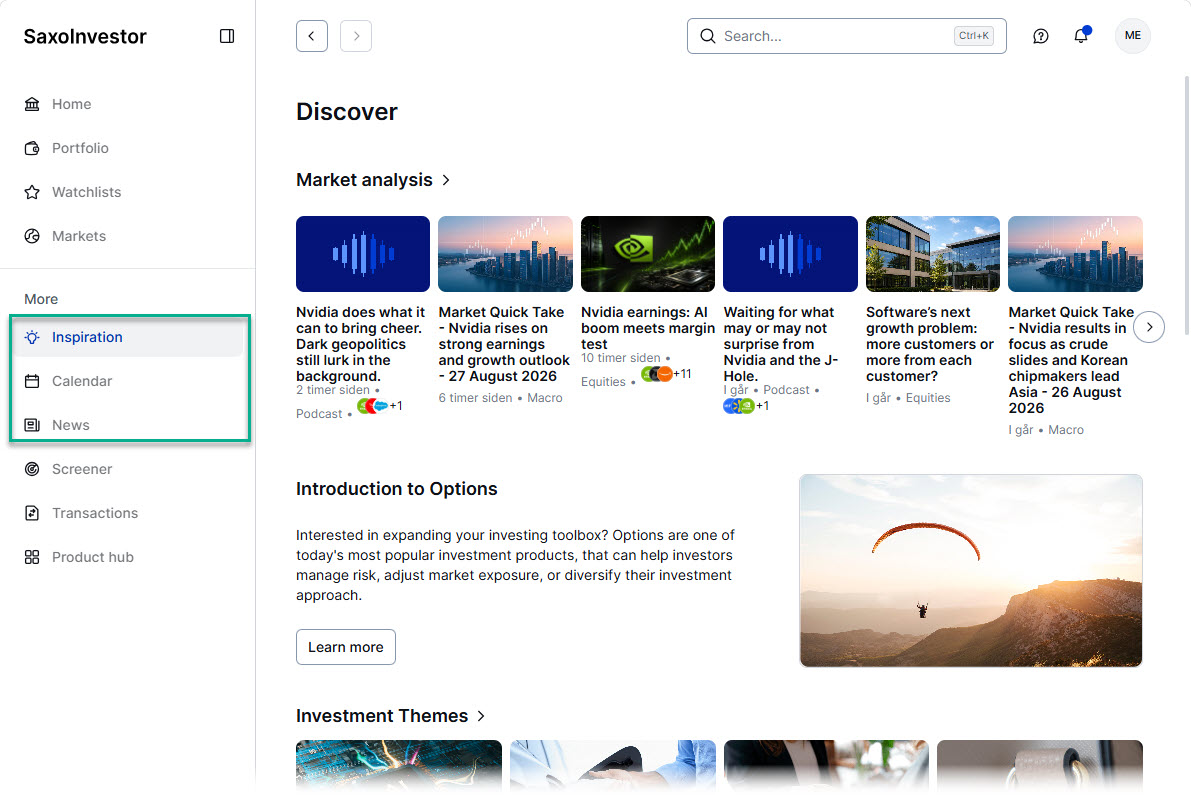Click the search magnifier icon
The image size is (1191, 795).
coord(707,36)
